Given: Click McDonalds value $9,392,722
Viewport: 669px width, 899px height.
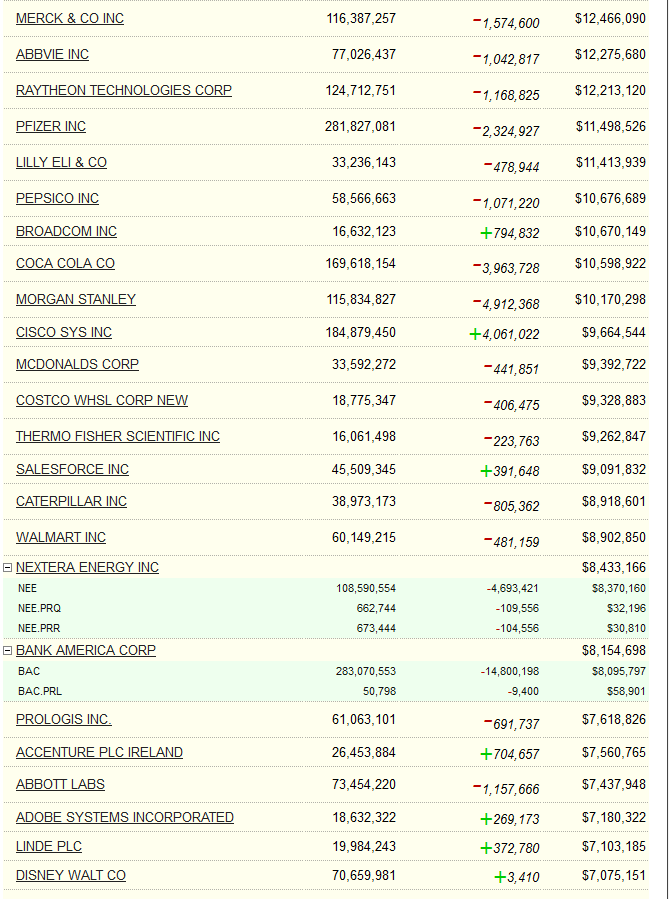Looking at the screenshot, I should click(614, 365).
